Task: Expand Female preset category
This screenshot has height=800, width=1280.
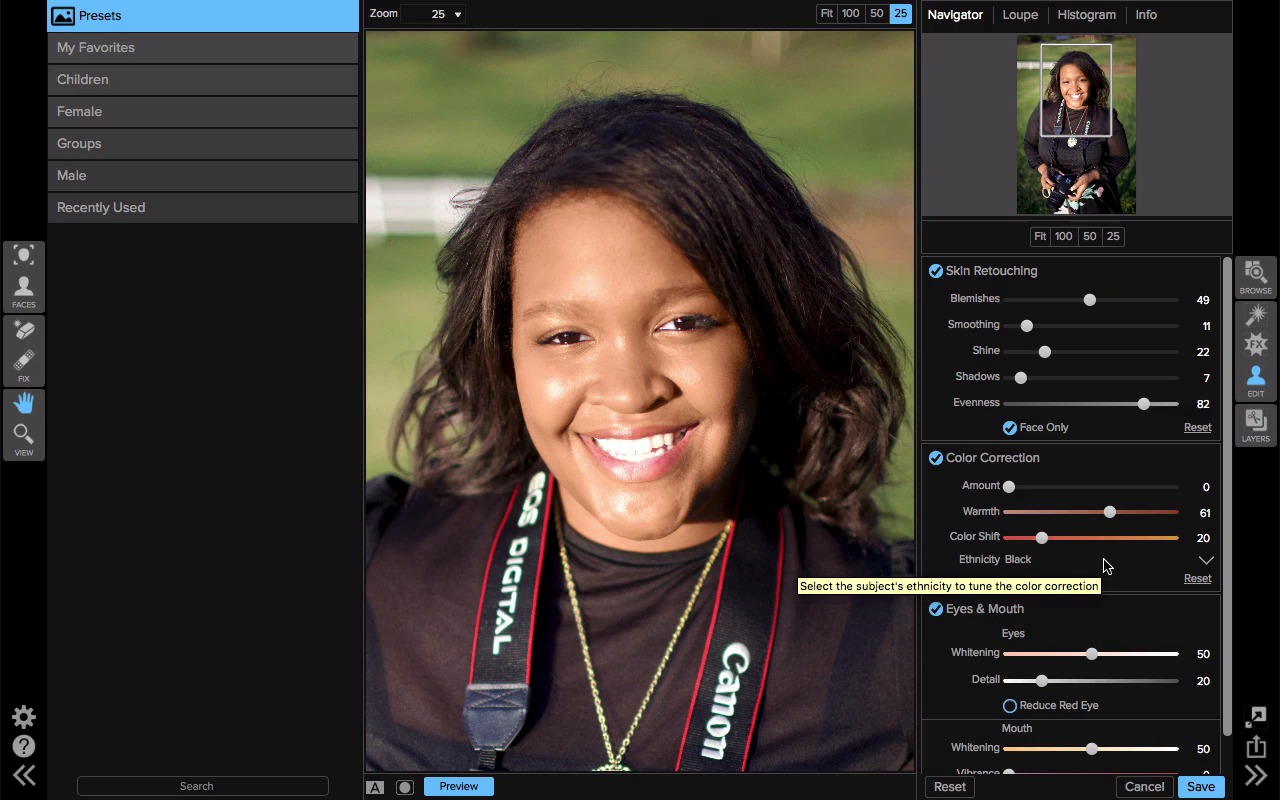Action: pyautogui.click(x=203, y=111)
